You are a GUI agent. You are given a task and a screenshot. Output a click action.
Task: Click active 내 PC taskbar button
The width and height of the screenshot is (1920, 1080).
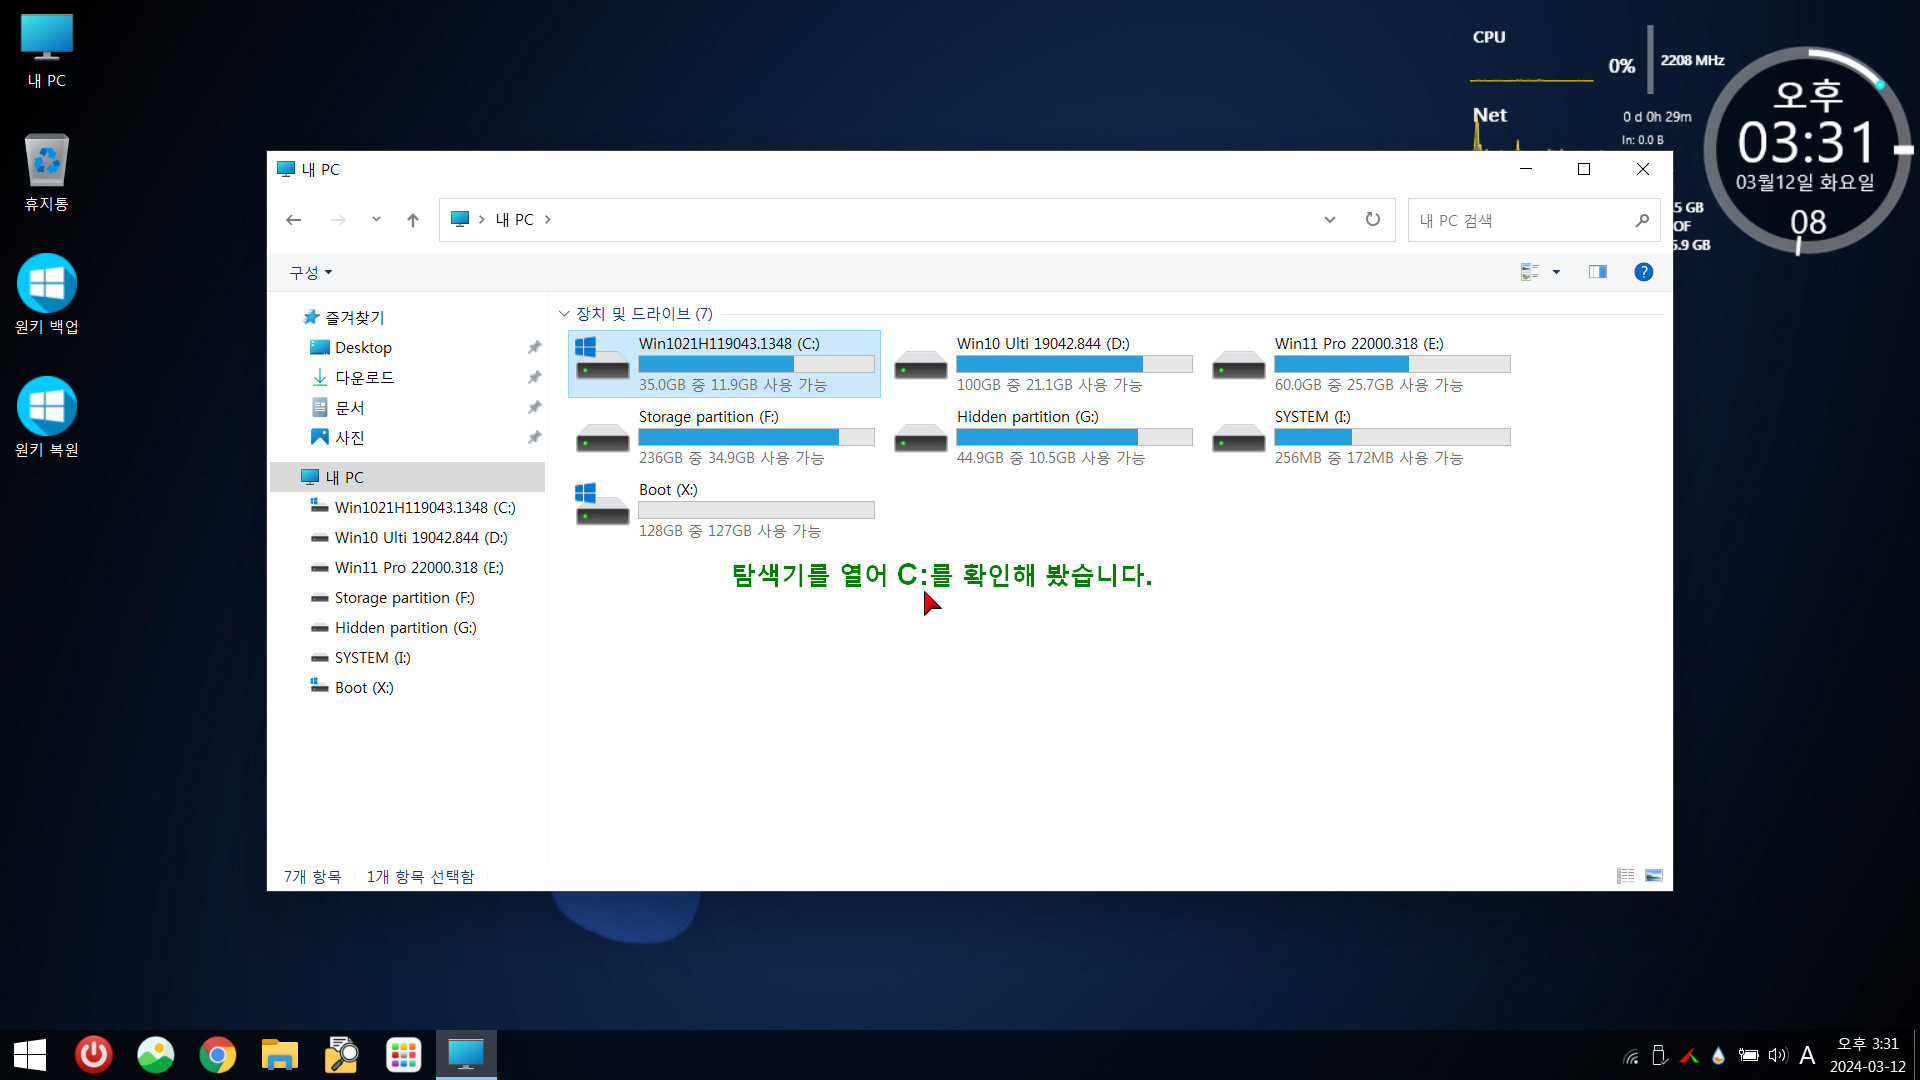point(466,1055)
